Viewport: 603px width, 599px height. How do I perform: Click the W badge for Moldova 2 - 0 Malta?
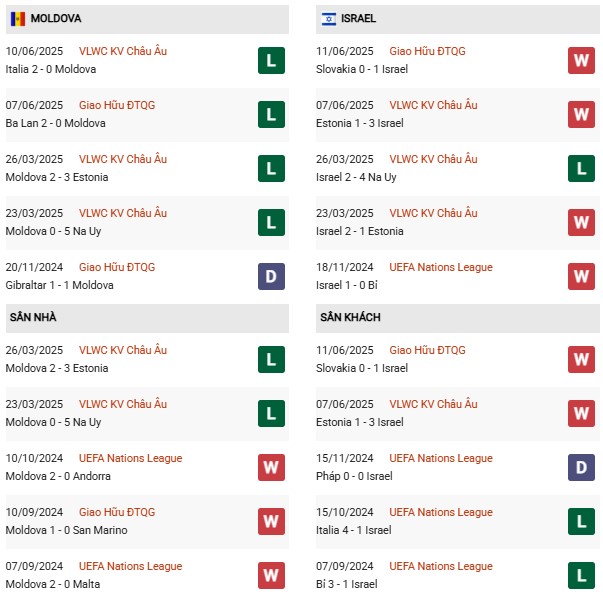coord(271,576)
